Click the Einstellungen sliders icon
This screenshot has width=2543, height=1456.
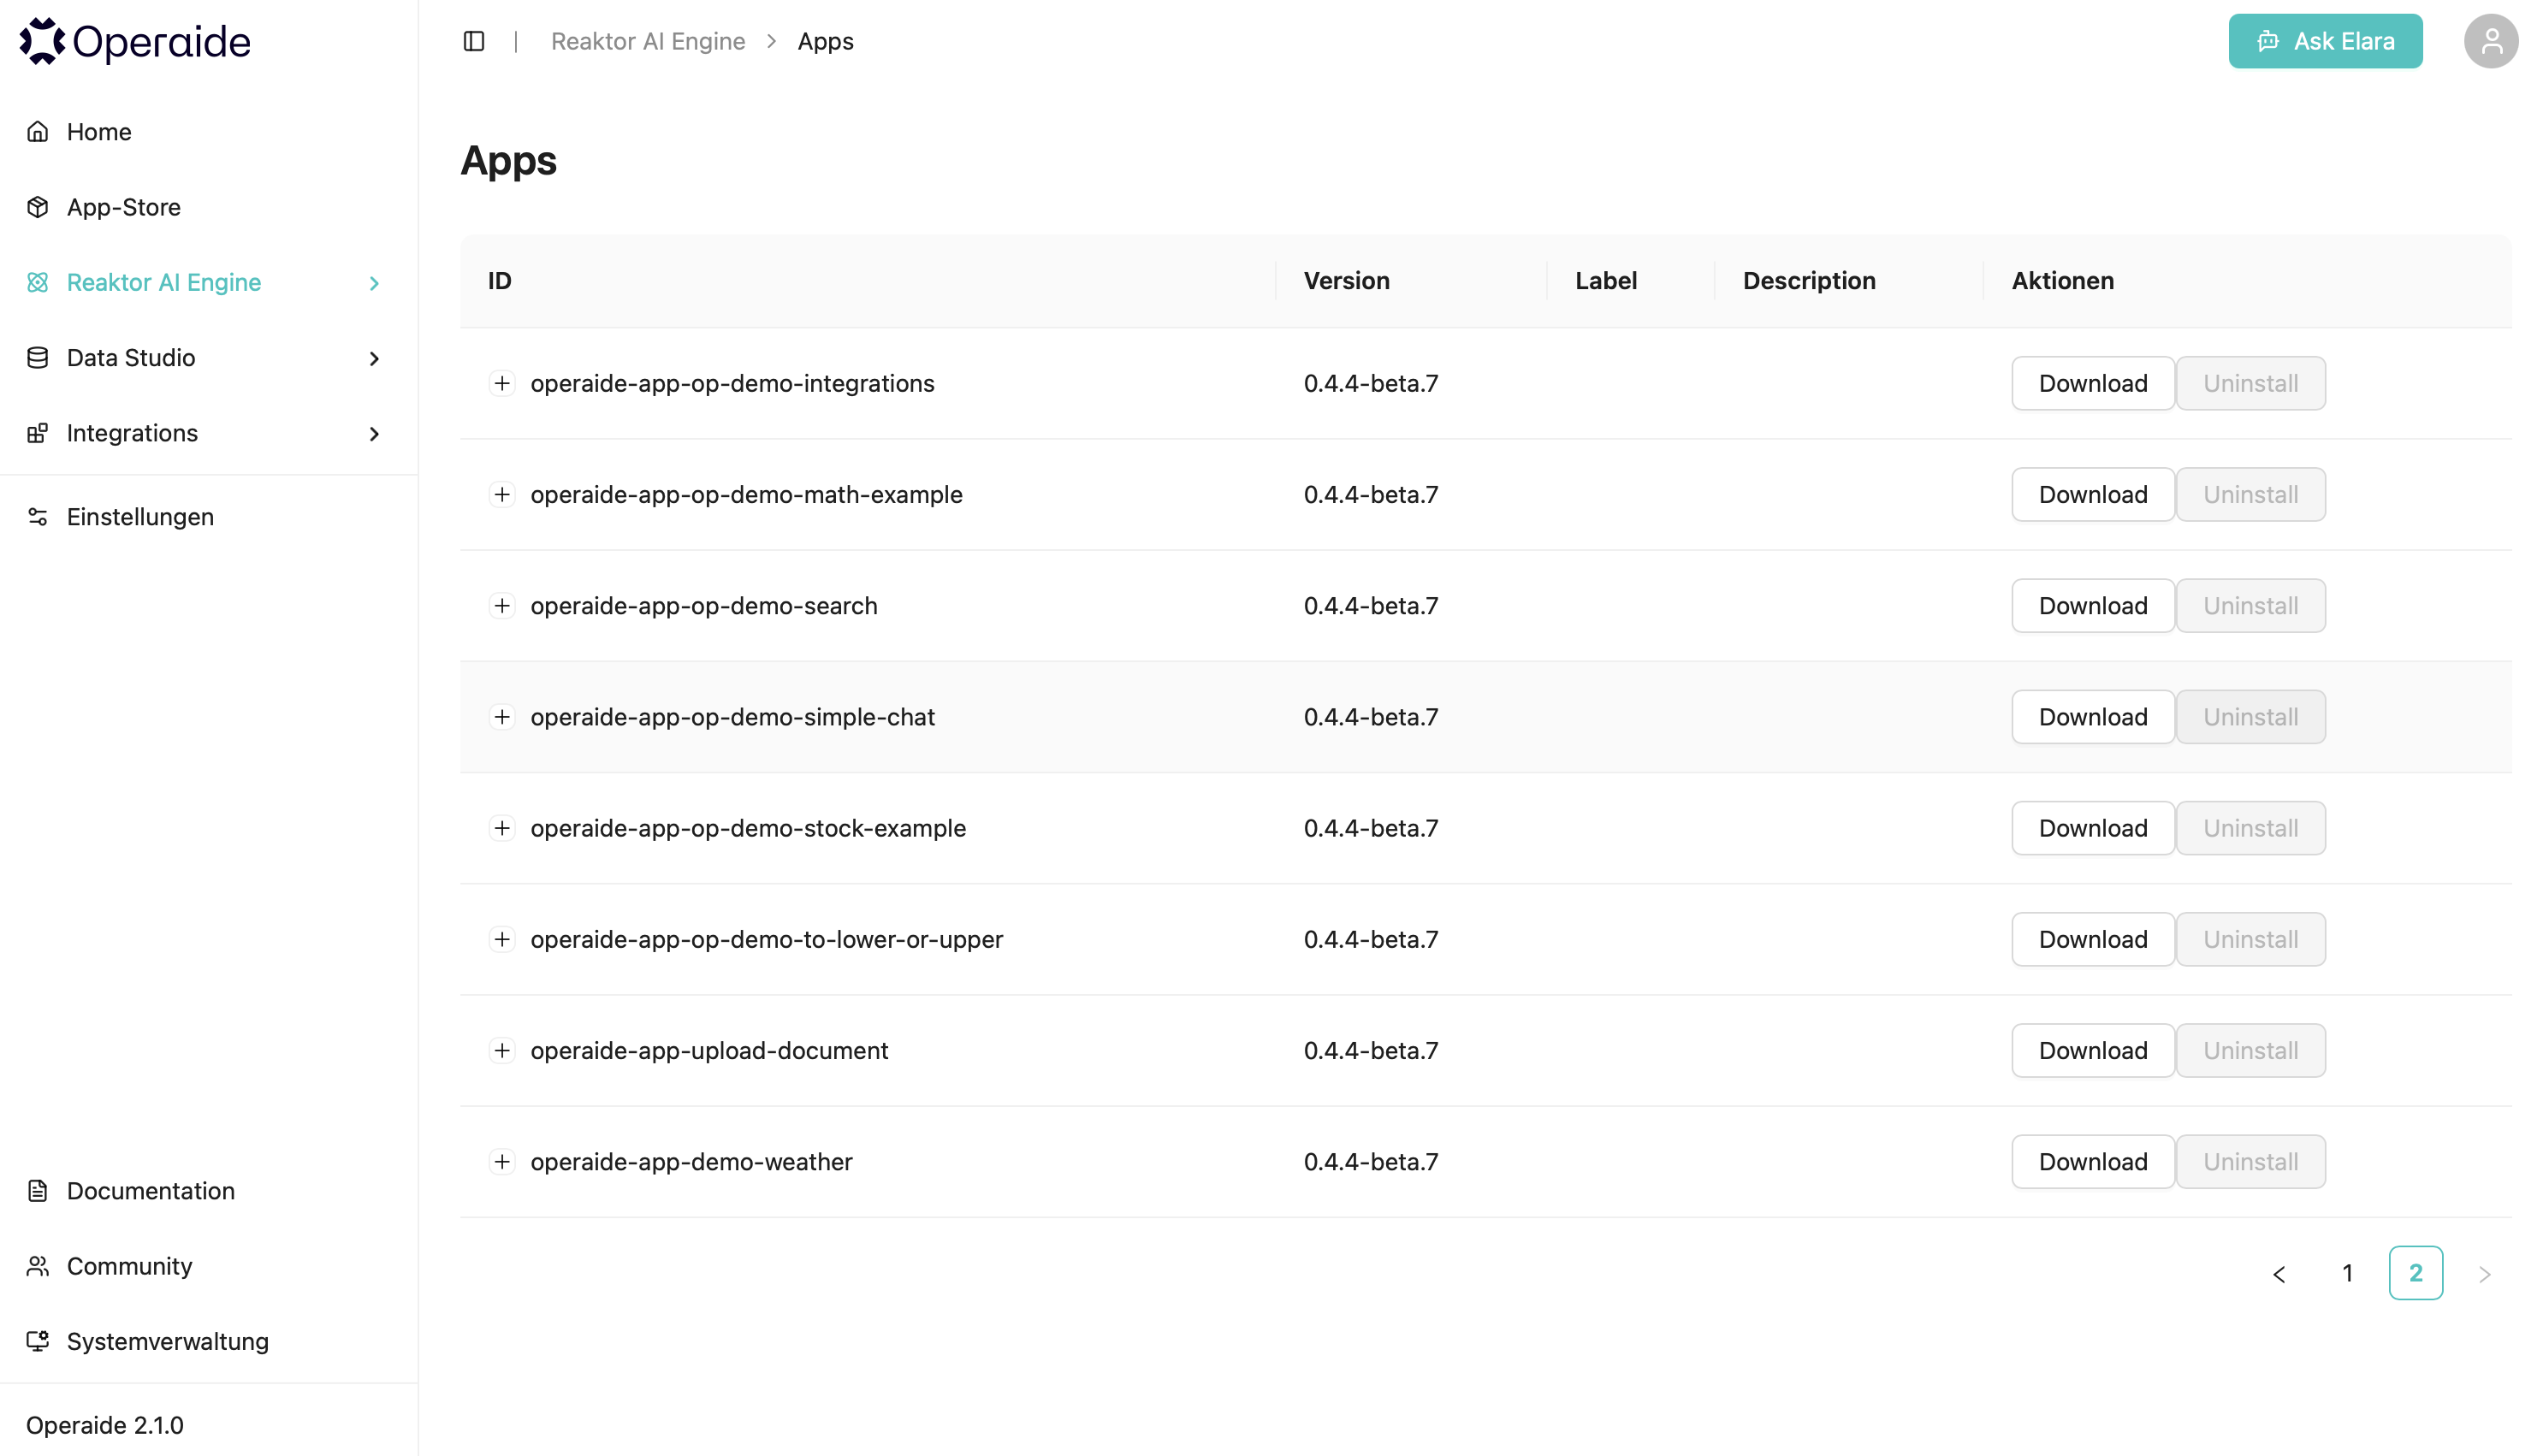click(x=38, y=517)
